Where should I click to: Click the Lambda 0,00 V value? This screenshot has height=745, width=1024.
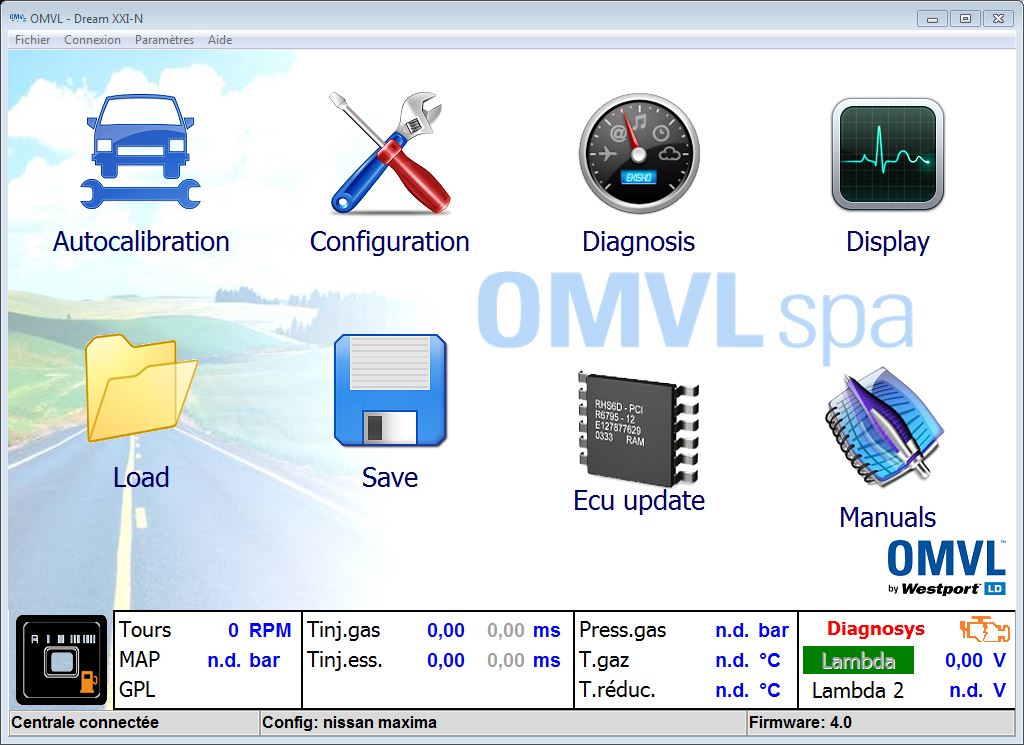pos(975,660)
